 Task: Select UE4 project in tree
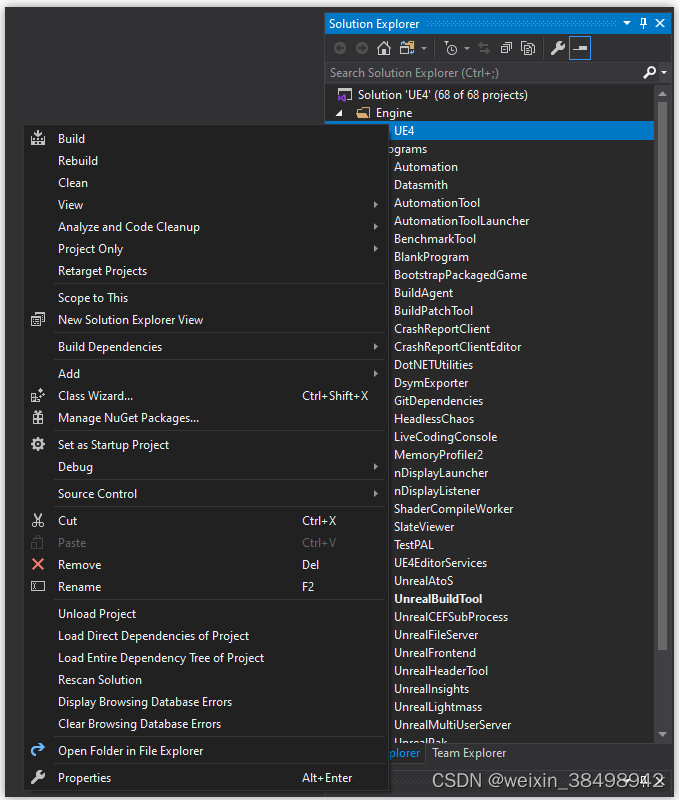tap(404, 131)
